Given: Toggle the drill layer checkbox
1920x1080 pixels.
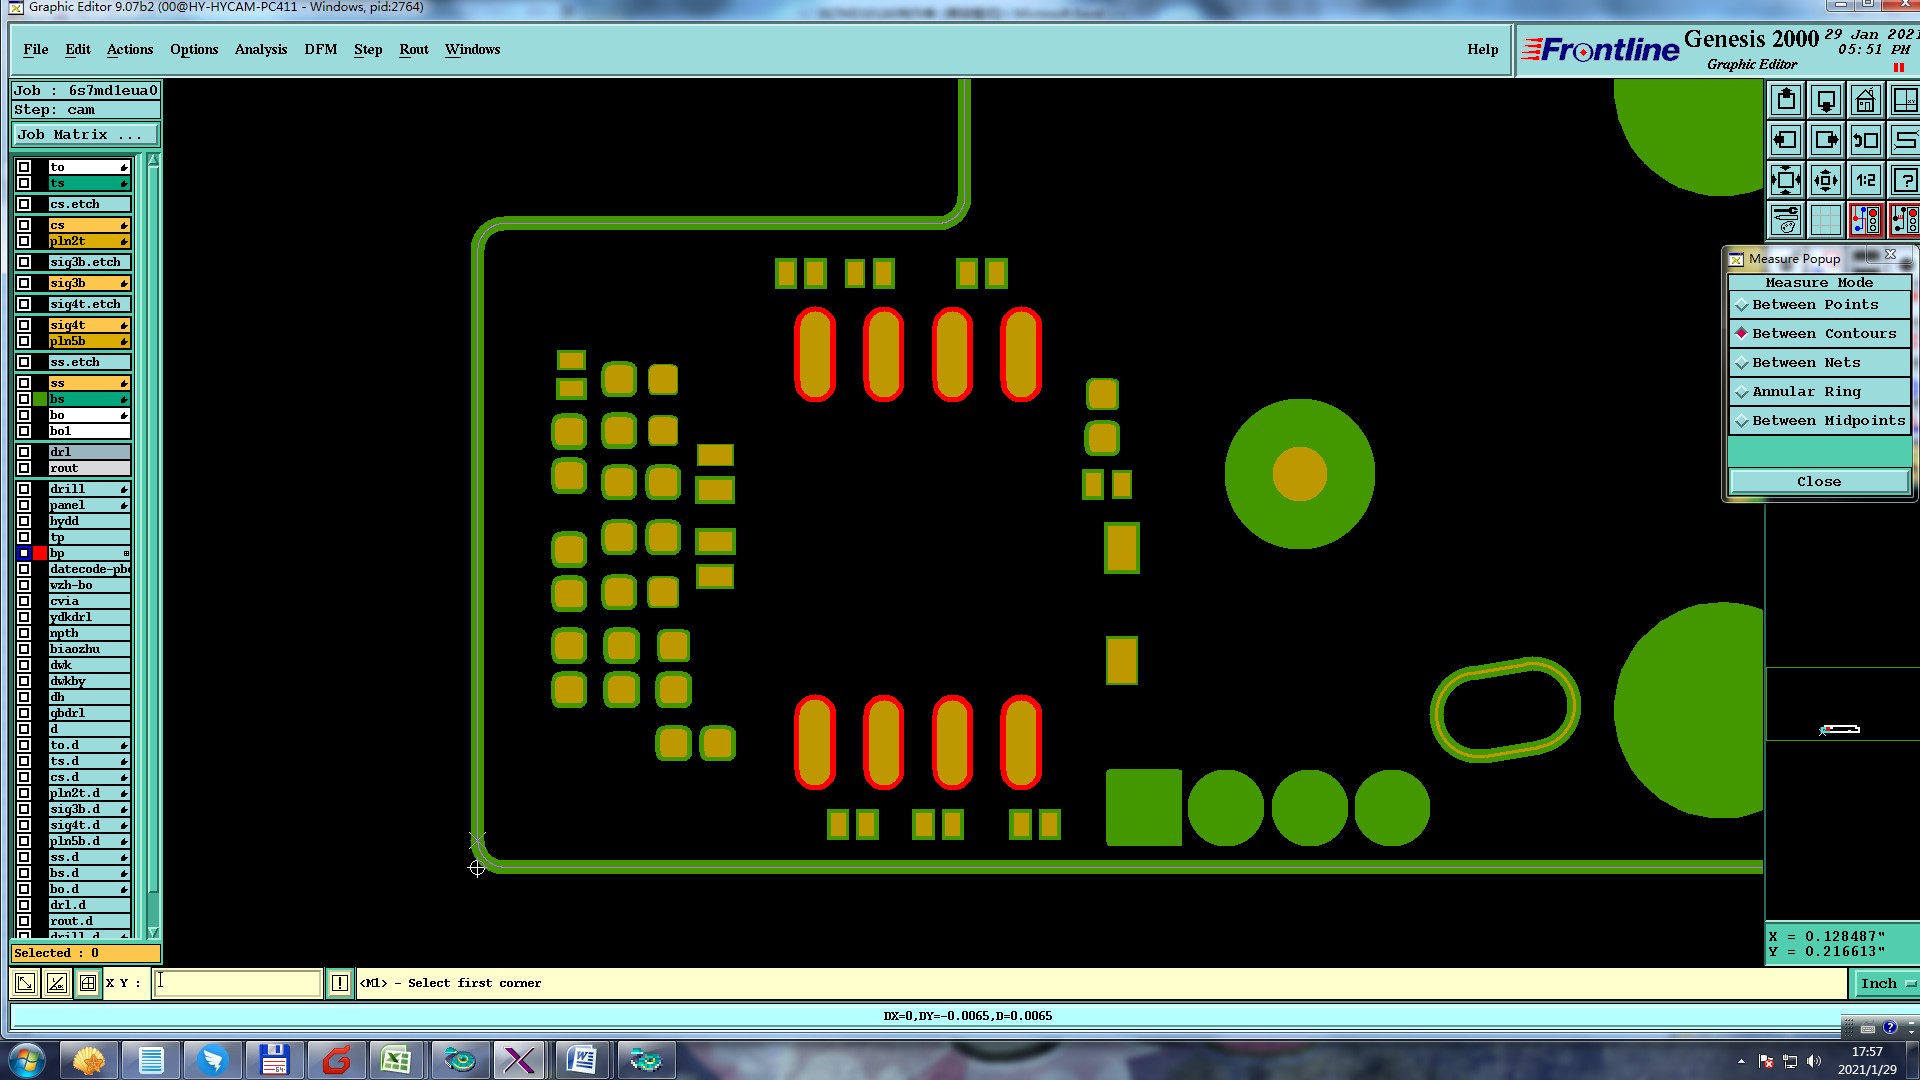Looking at the screenshot, I should [24, 489].
